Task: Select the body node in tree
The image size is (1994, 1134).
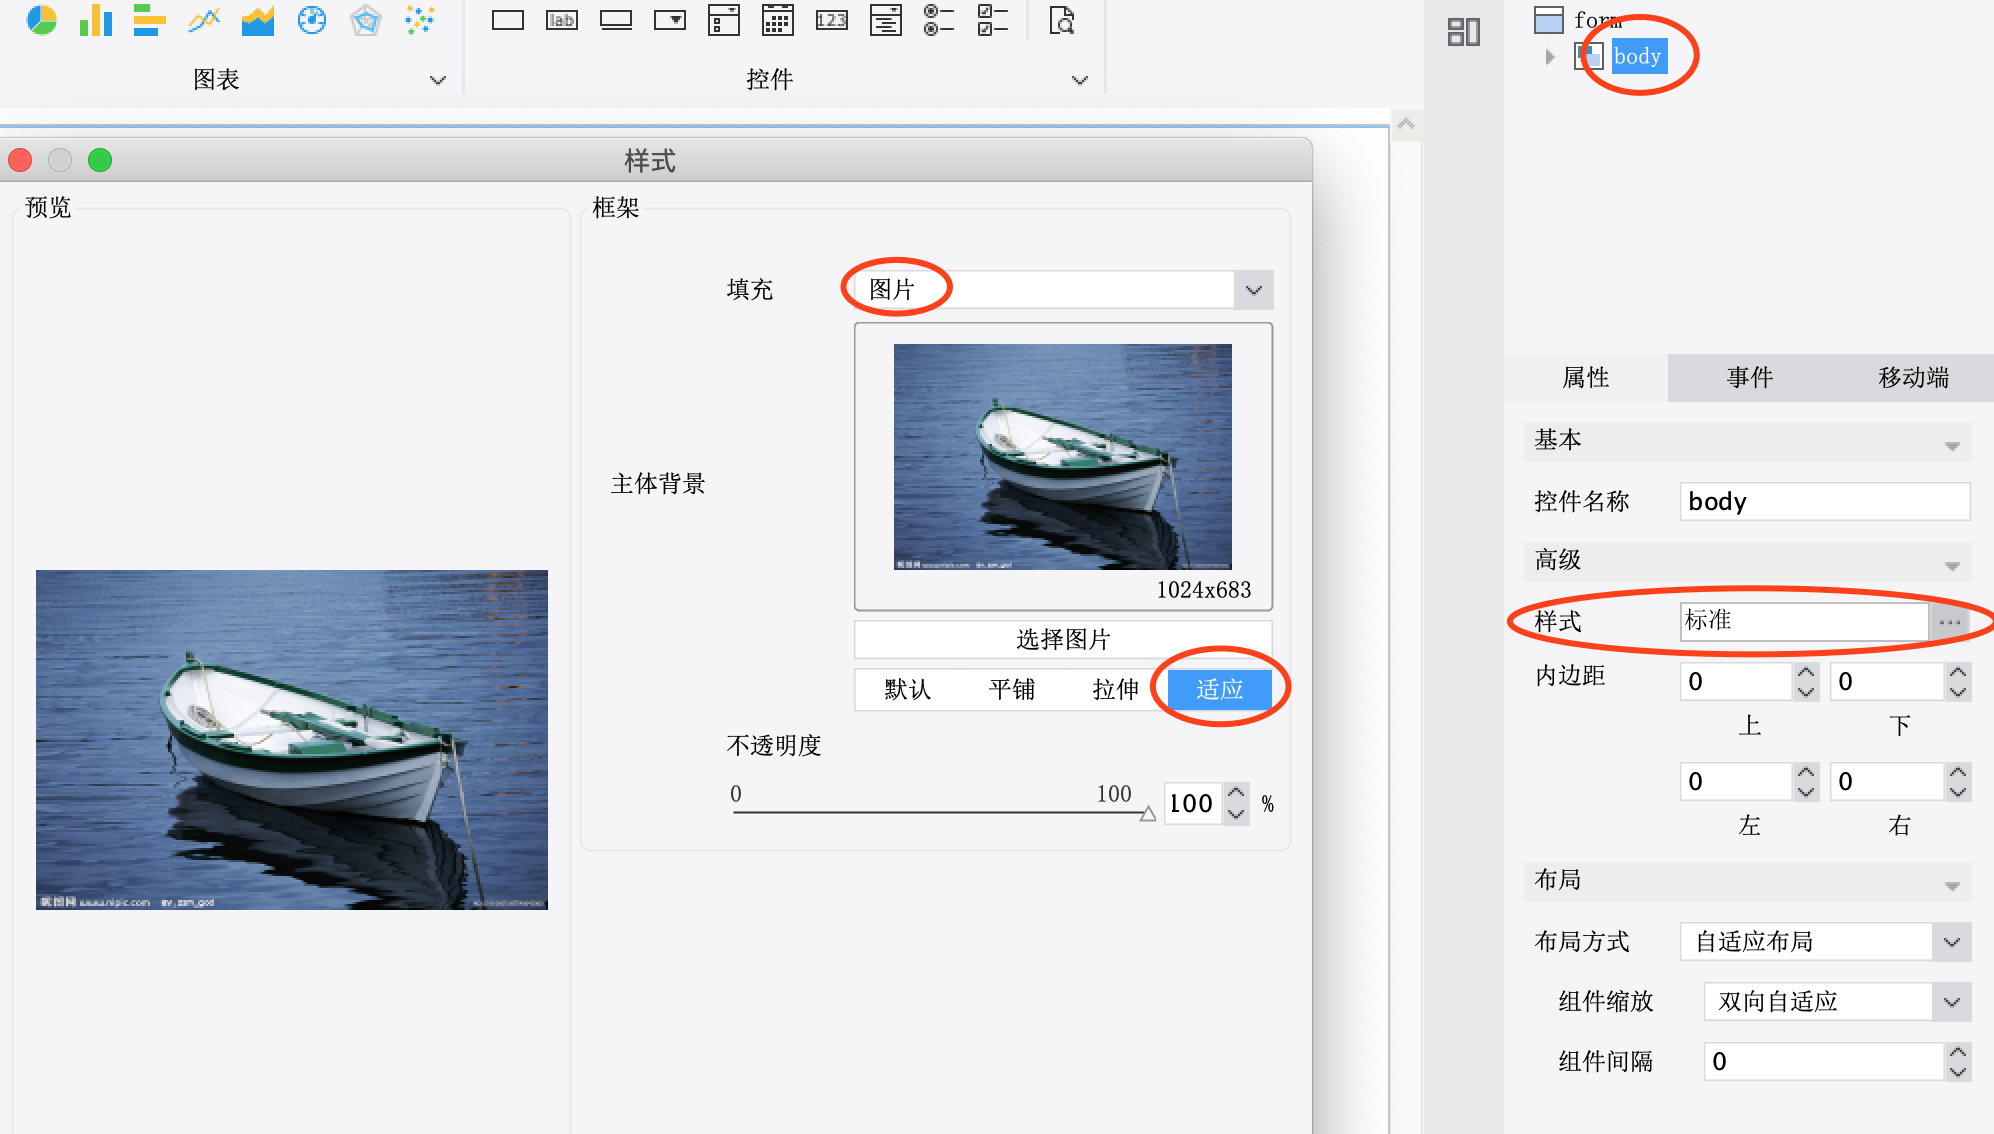Action: pos(1637,57)
